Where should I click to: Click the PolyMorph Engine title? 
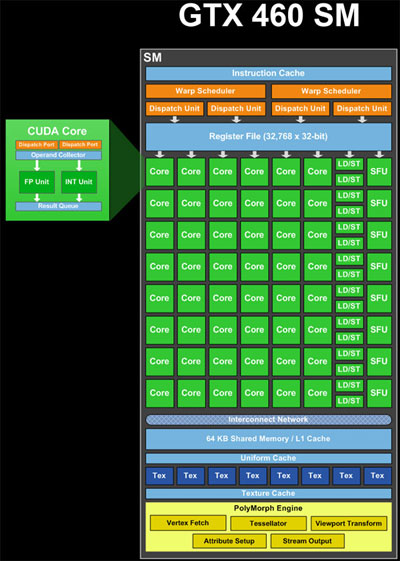268,508
